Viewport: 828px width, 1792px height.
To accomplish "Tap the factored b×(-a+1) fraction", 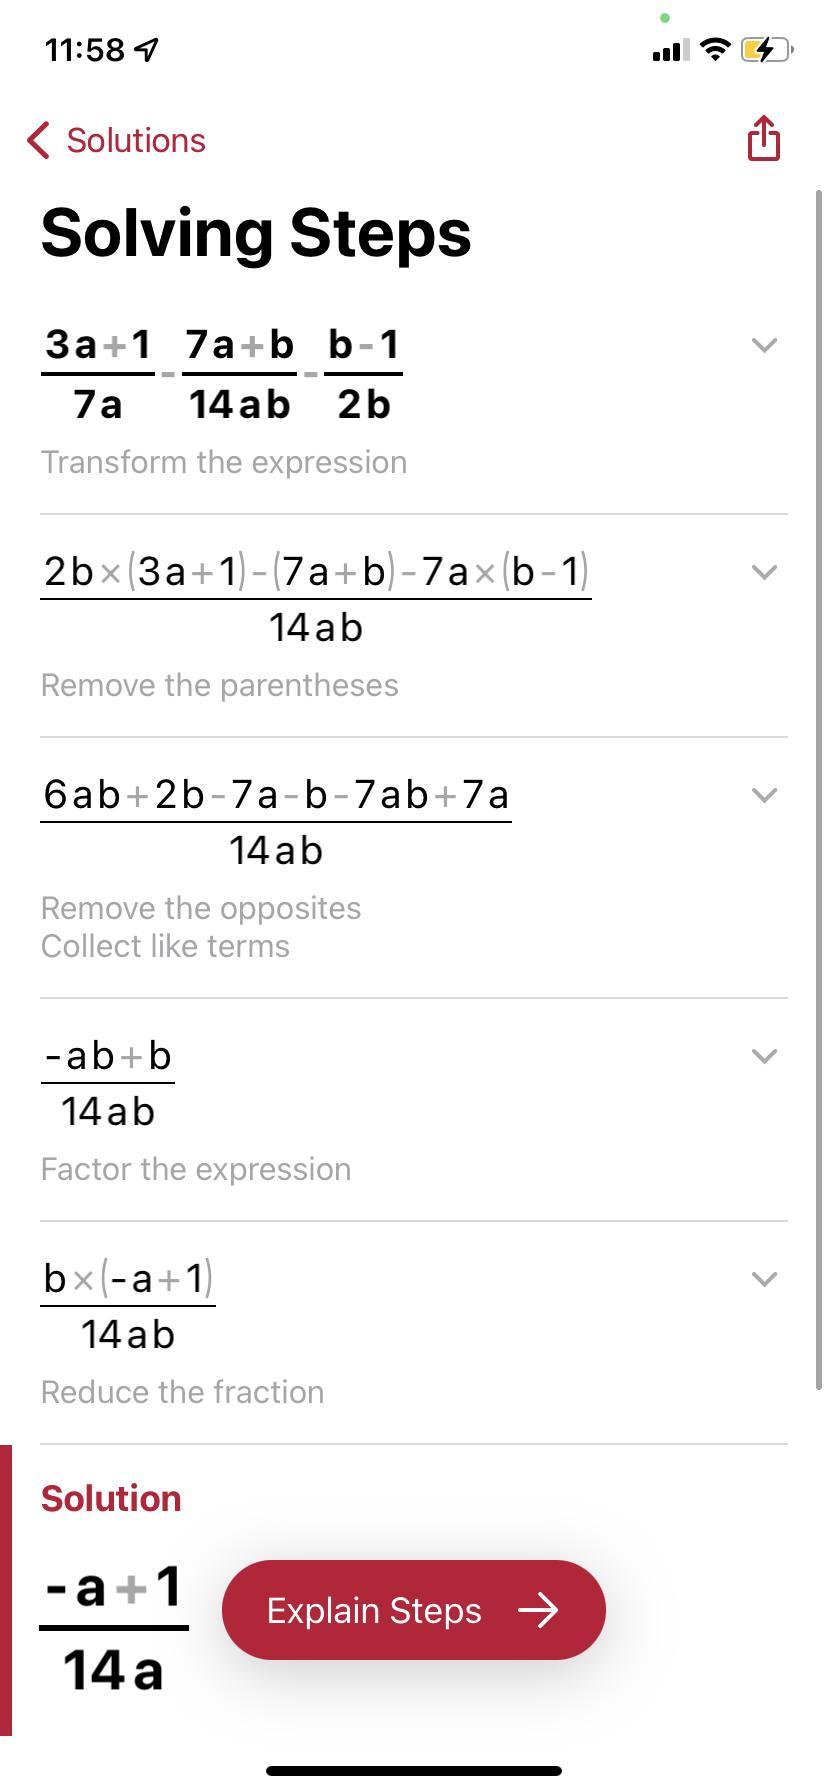I will pyautogui.click(x=128, y=1305).
